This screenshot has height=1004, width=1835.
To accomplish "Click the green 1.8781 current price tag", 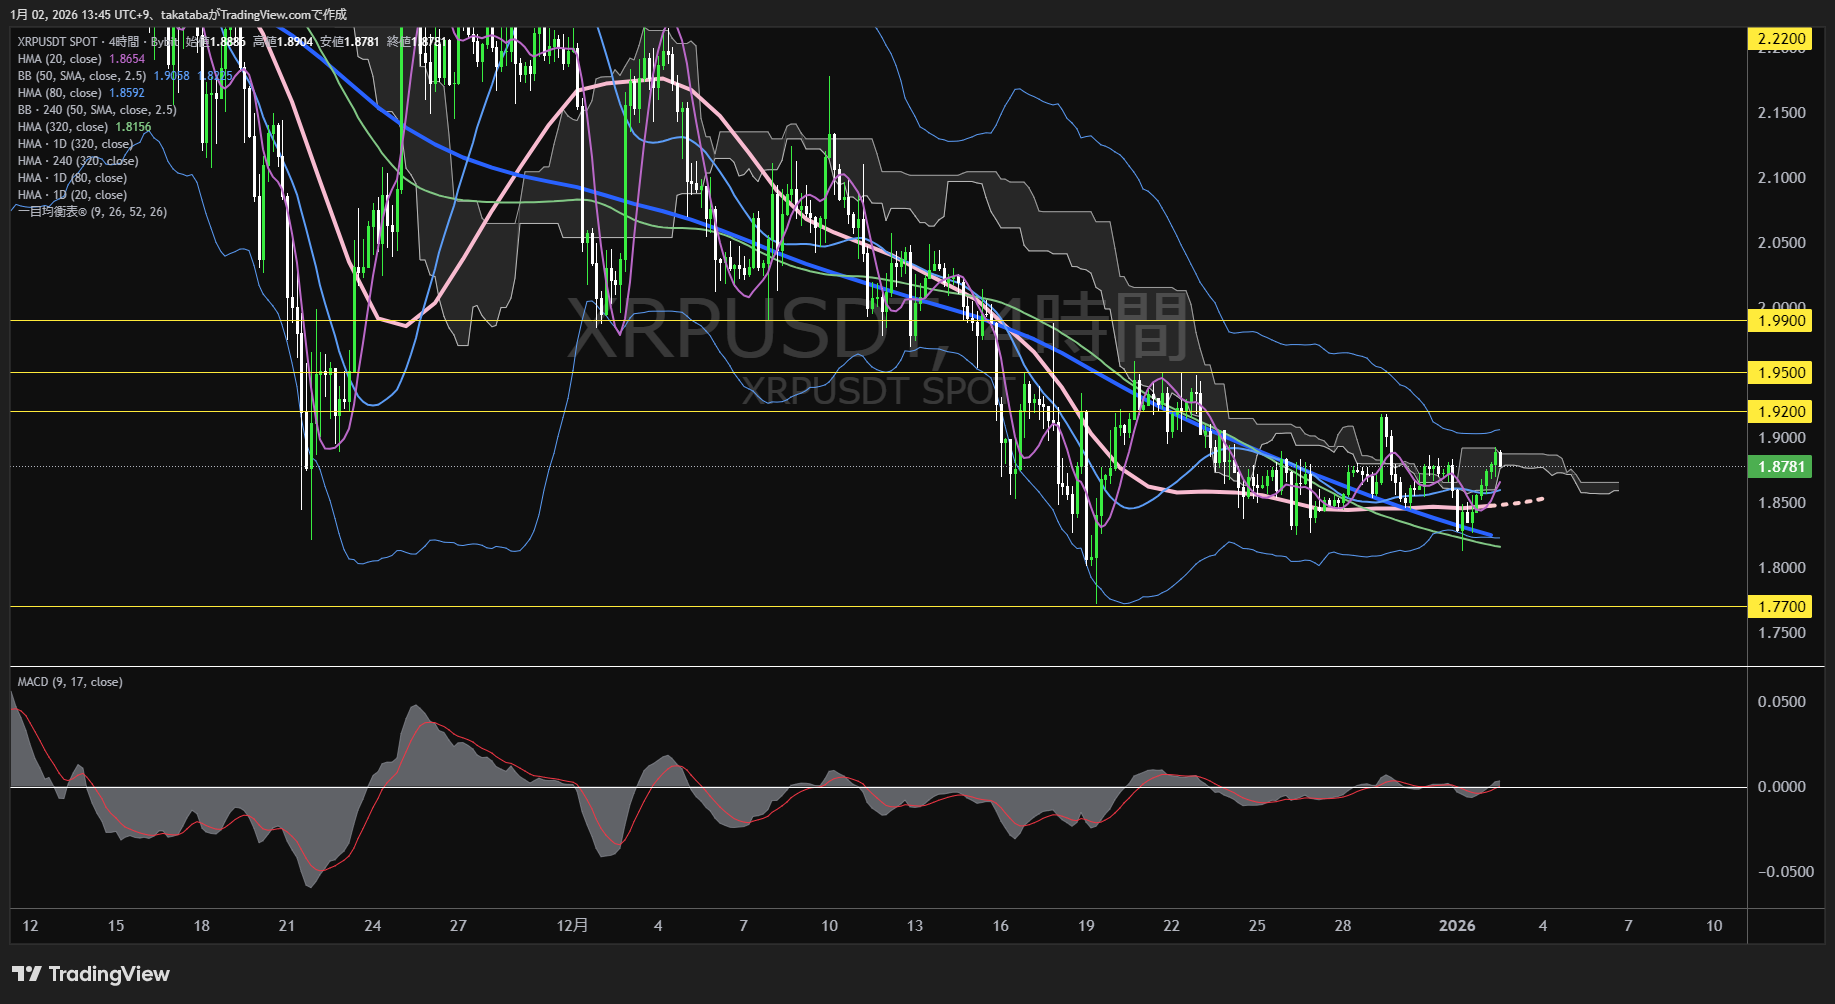I will pyautogui.click(x=1781, y=467).
